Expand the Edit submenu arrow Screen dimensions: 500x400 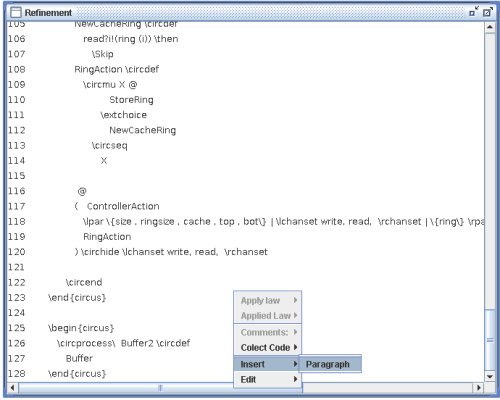[295, 379]
